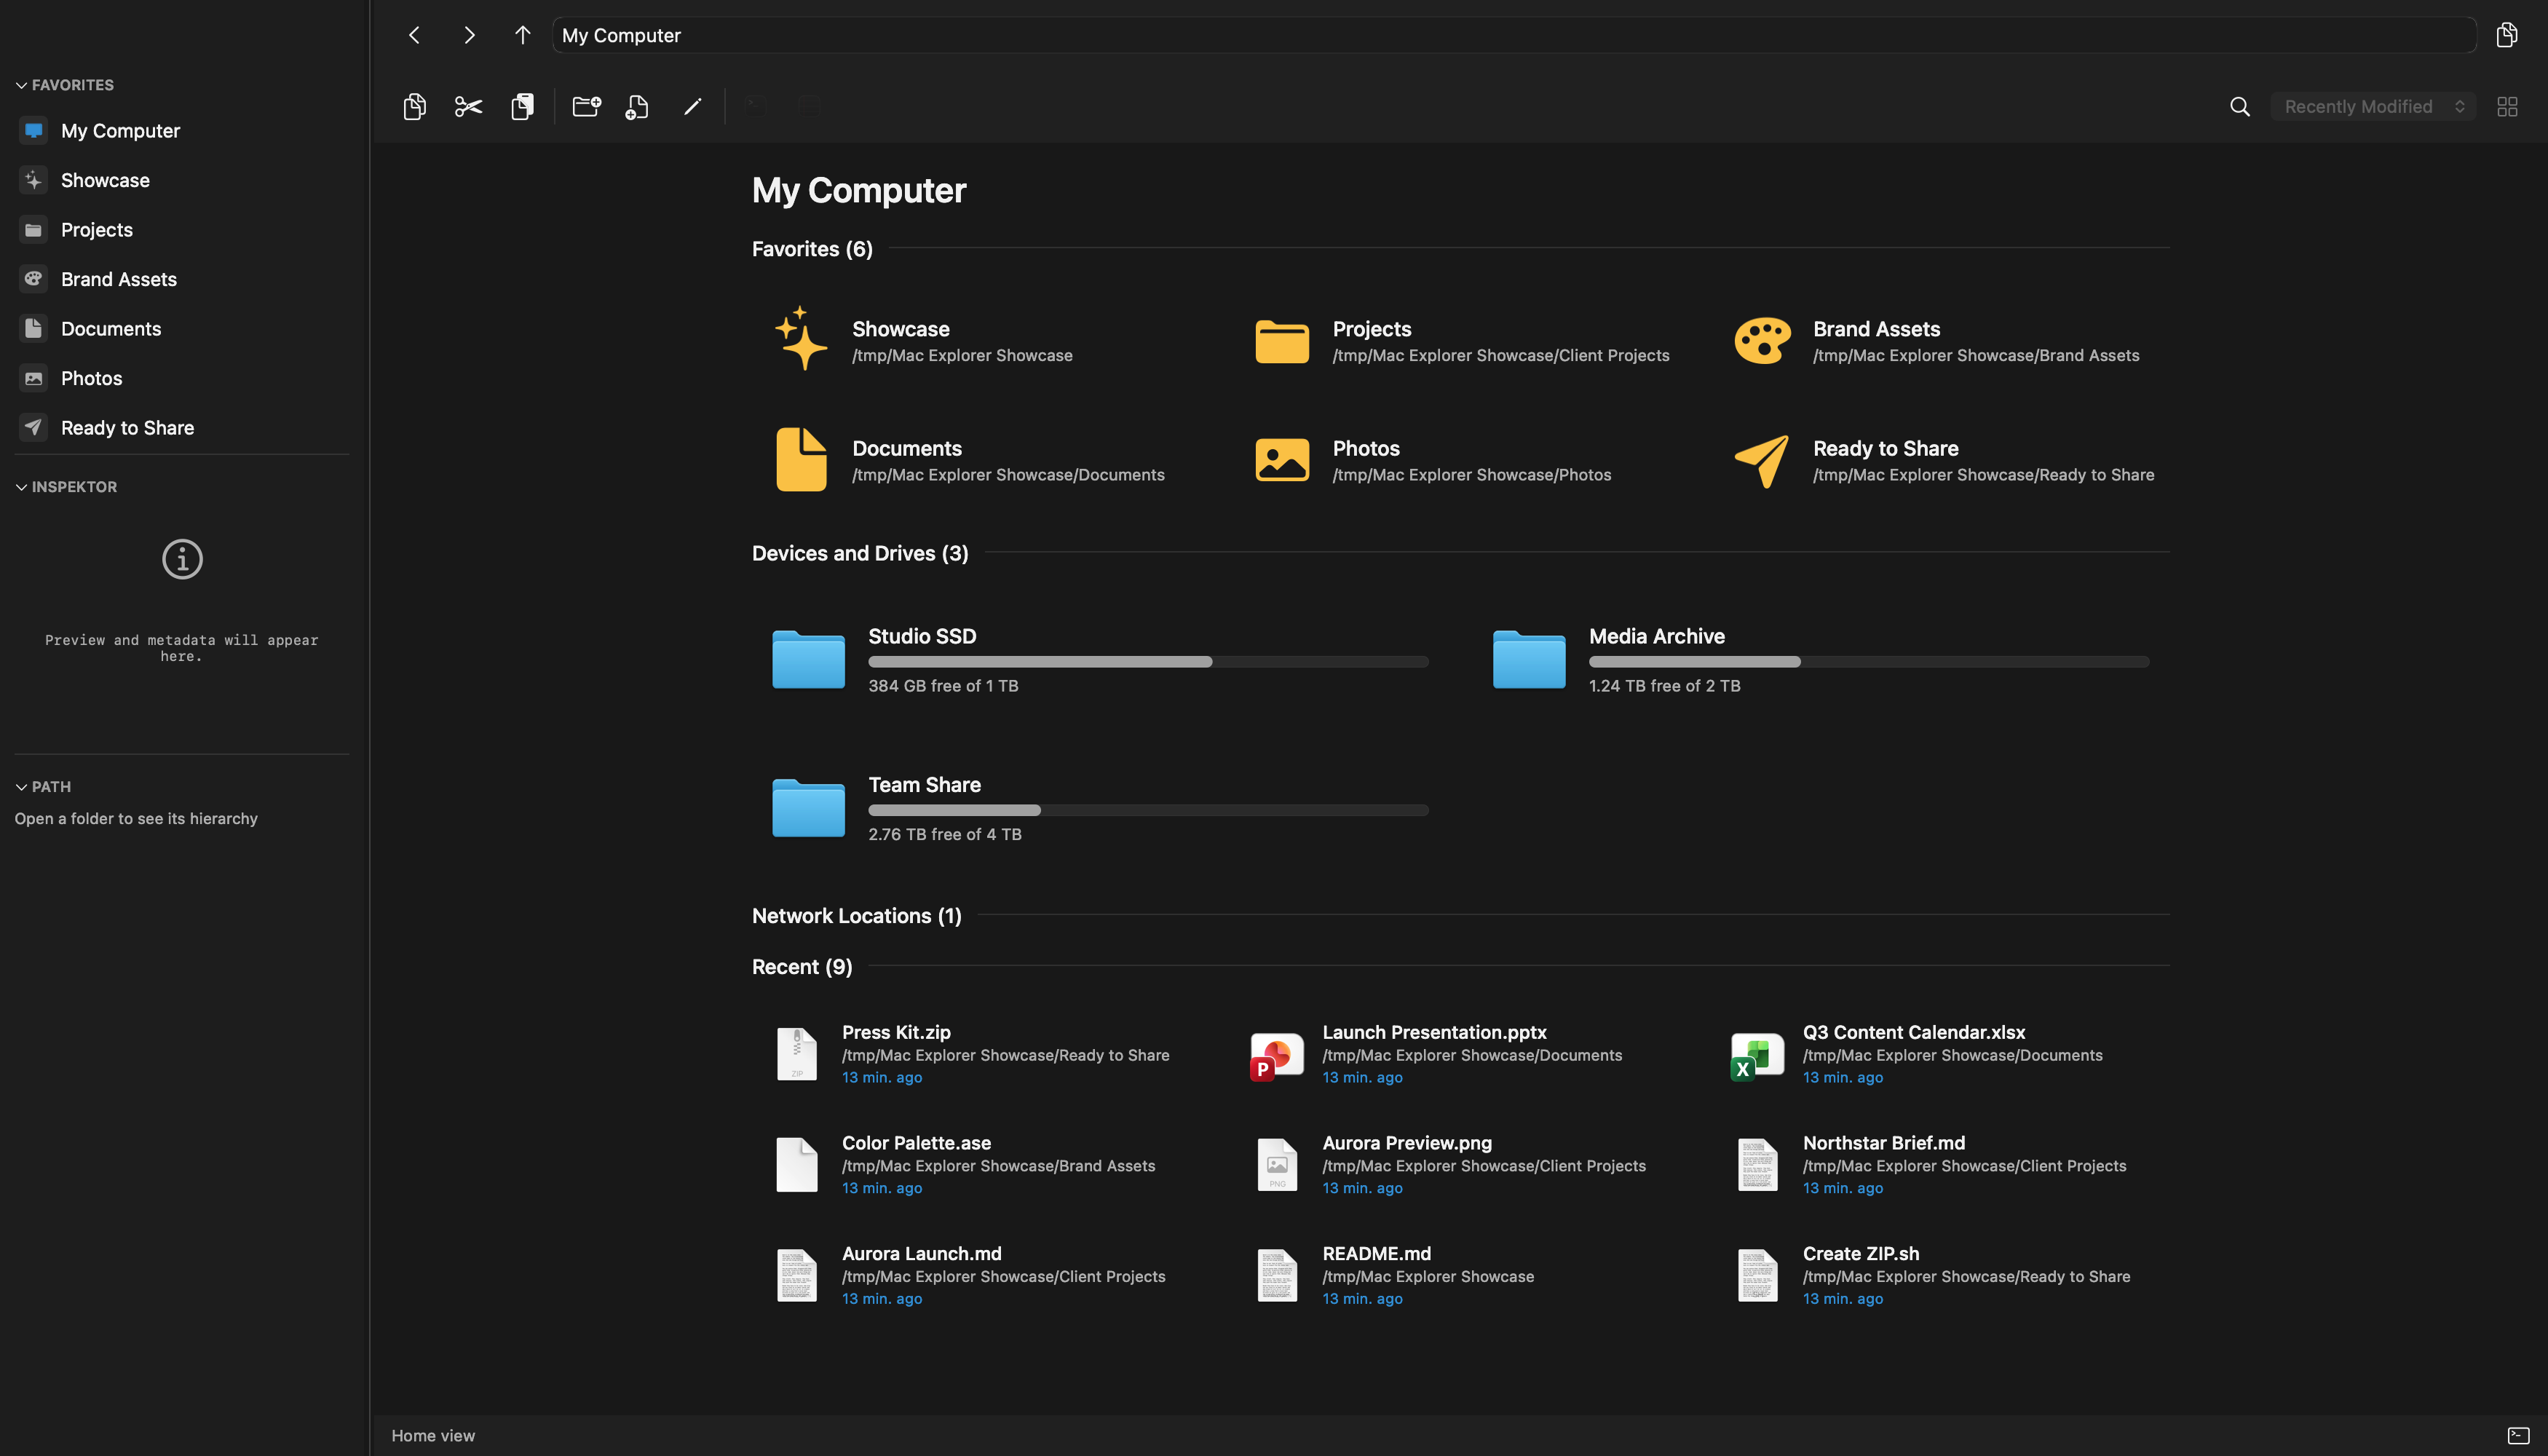This screenshot has height=1456, width=2548.
Task: Collapse the Favorites (6) group header
Action: (812, 249)
